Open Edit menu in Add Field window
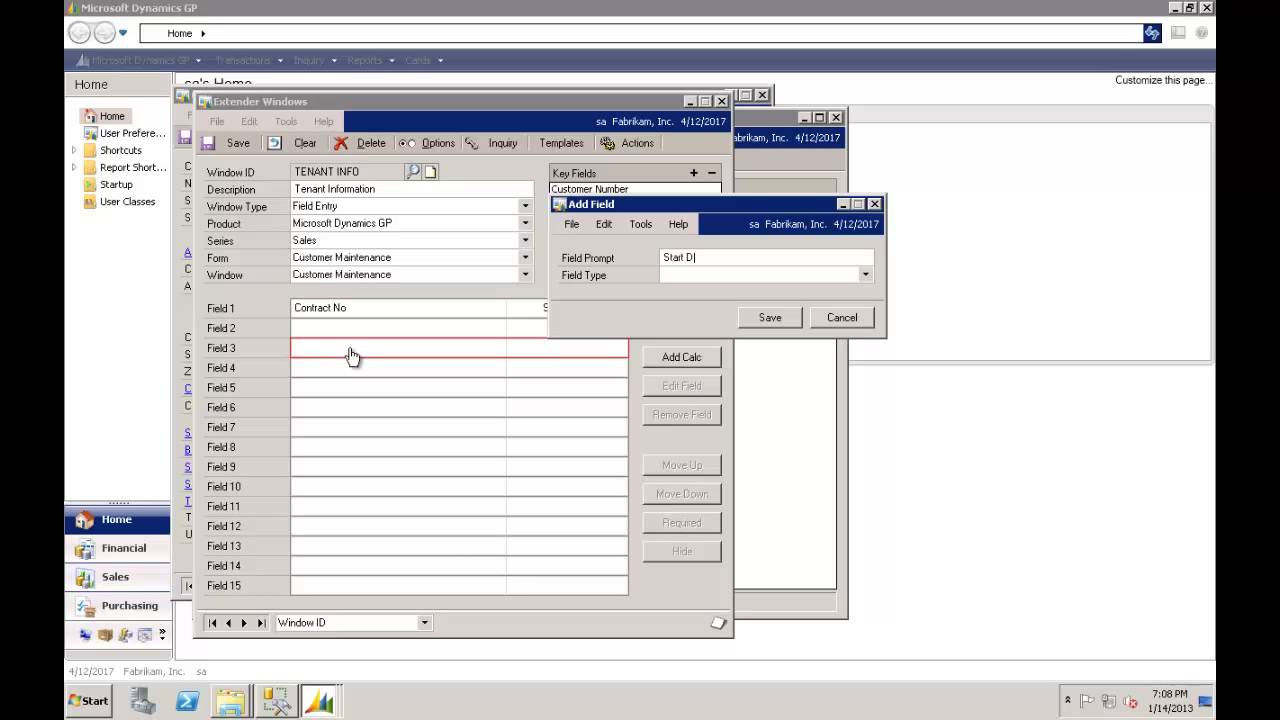This screenshot has width=1280, height=720. 604,224
